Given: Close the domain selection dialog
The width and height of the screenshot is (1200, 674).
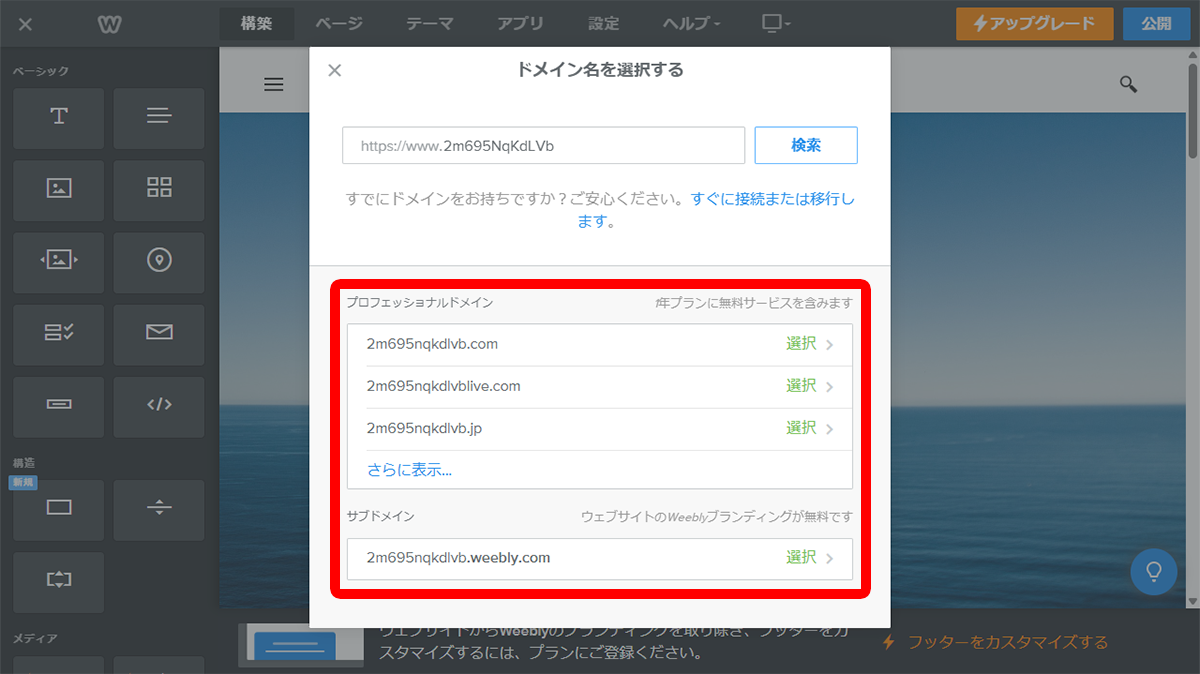Looking at the screenshot, I should pyautogui.click(x=335, y=70).
